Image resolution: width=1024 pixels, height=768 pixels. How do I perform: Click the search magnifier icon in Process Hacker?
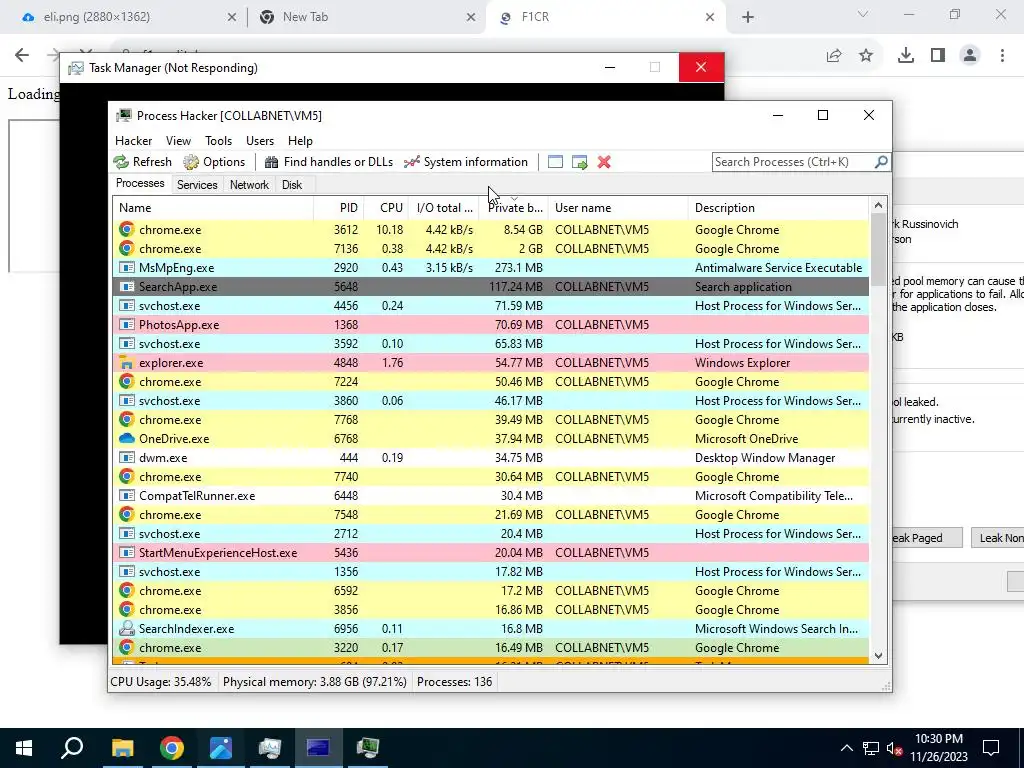click(x=881, y=161)
